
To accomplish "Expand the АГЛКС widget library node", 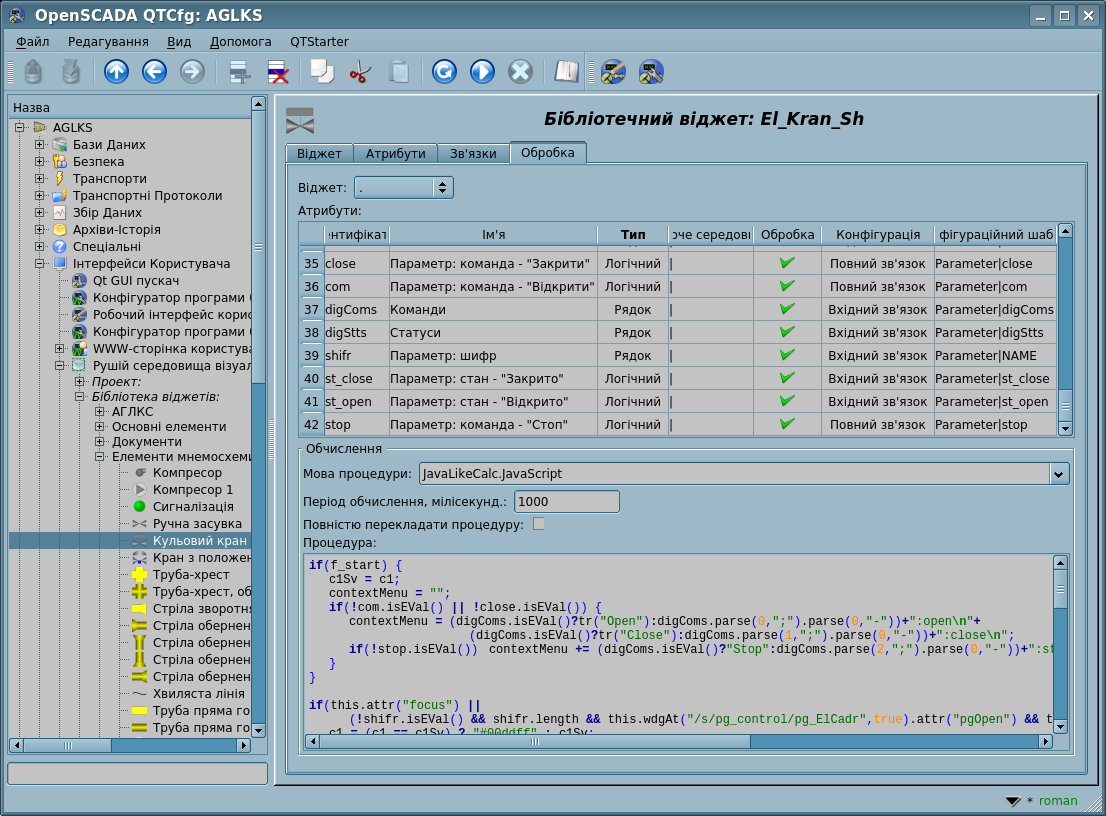I will coord(99,411).
